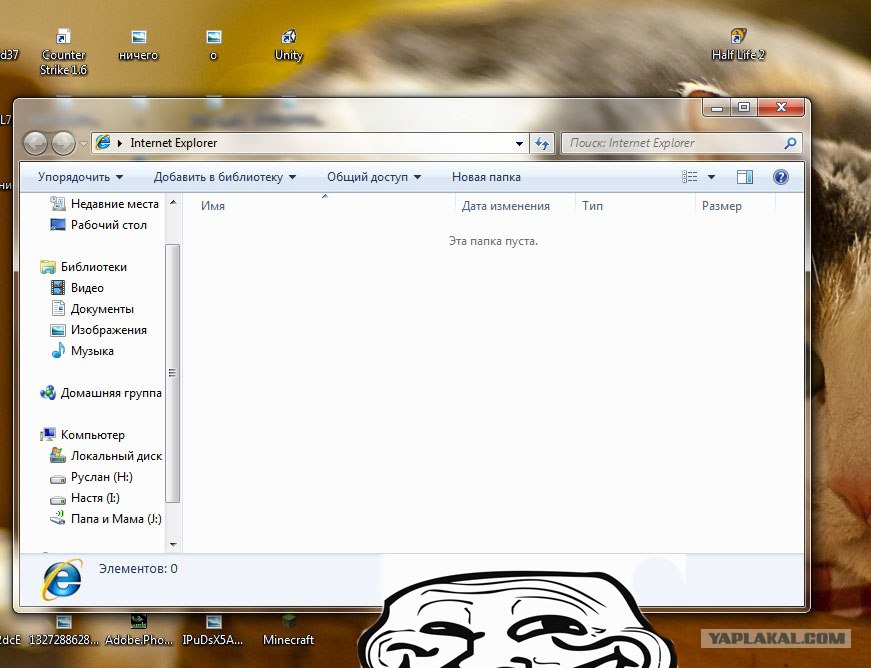
Task: Click the Forward navigation arrow button
Action: point(63,143)
